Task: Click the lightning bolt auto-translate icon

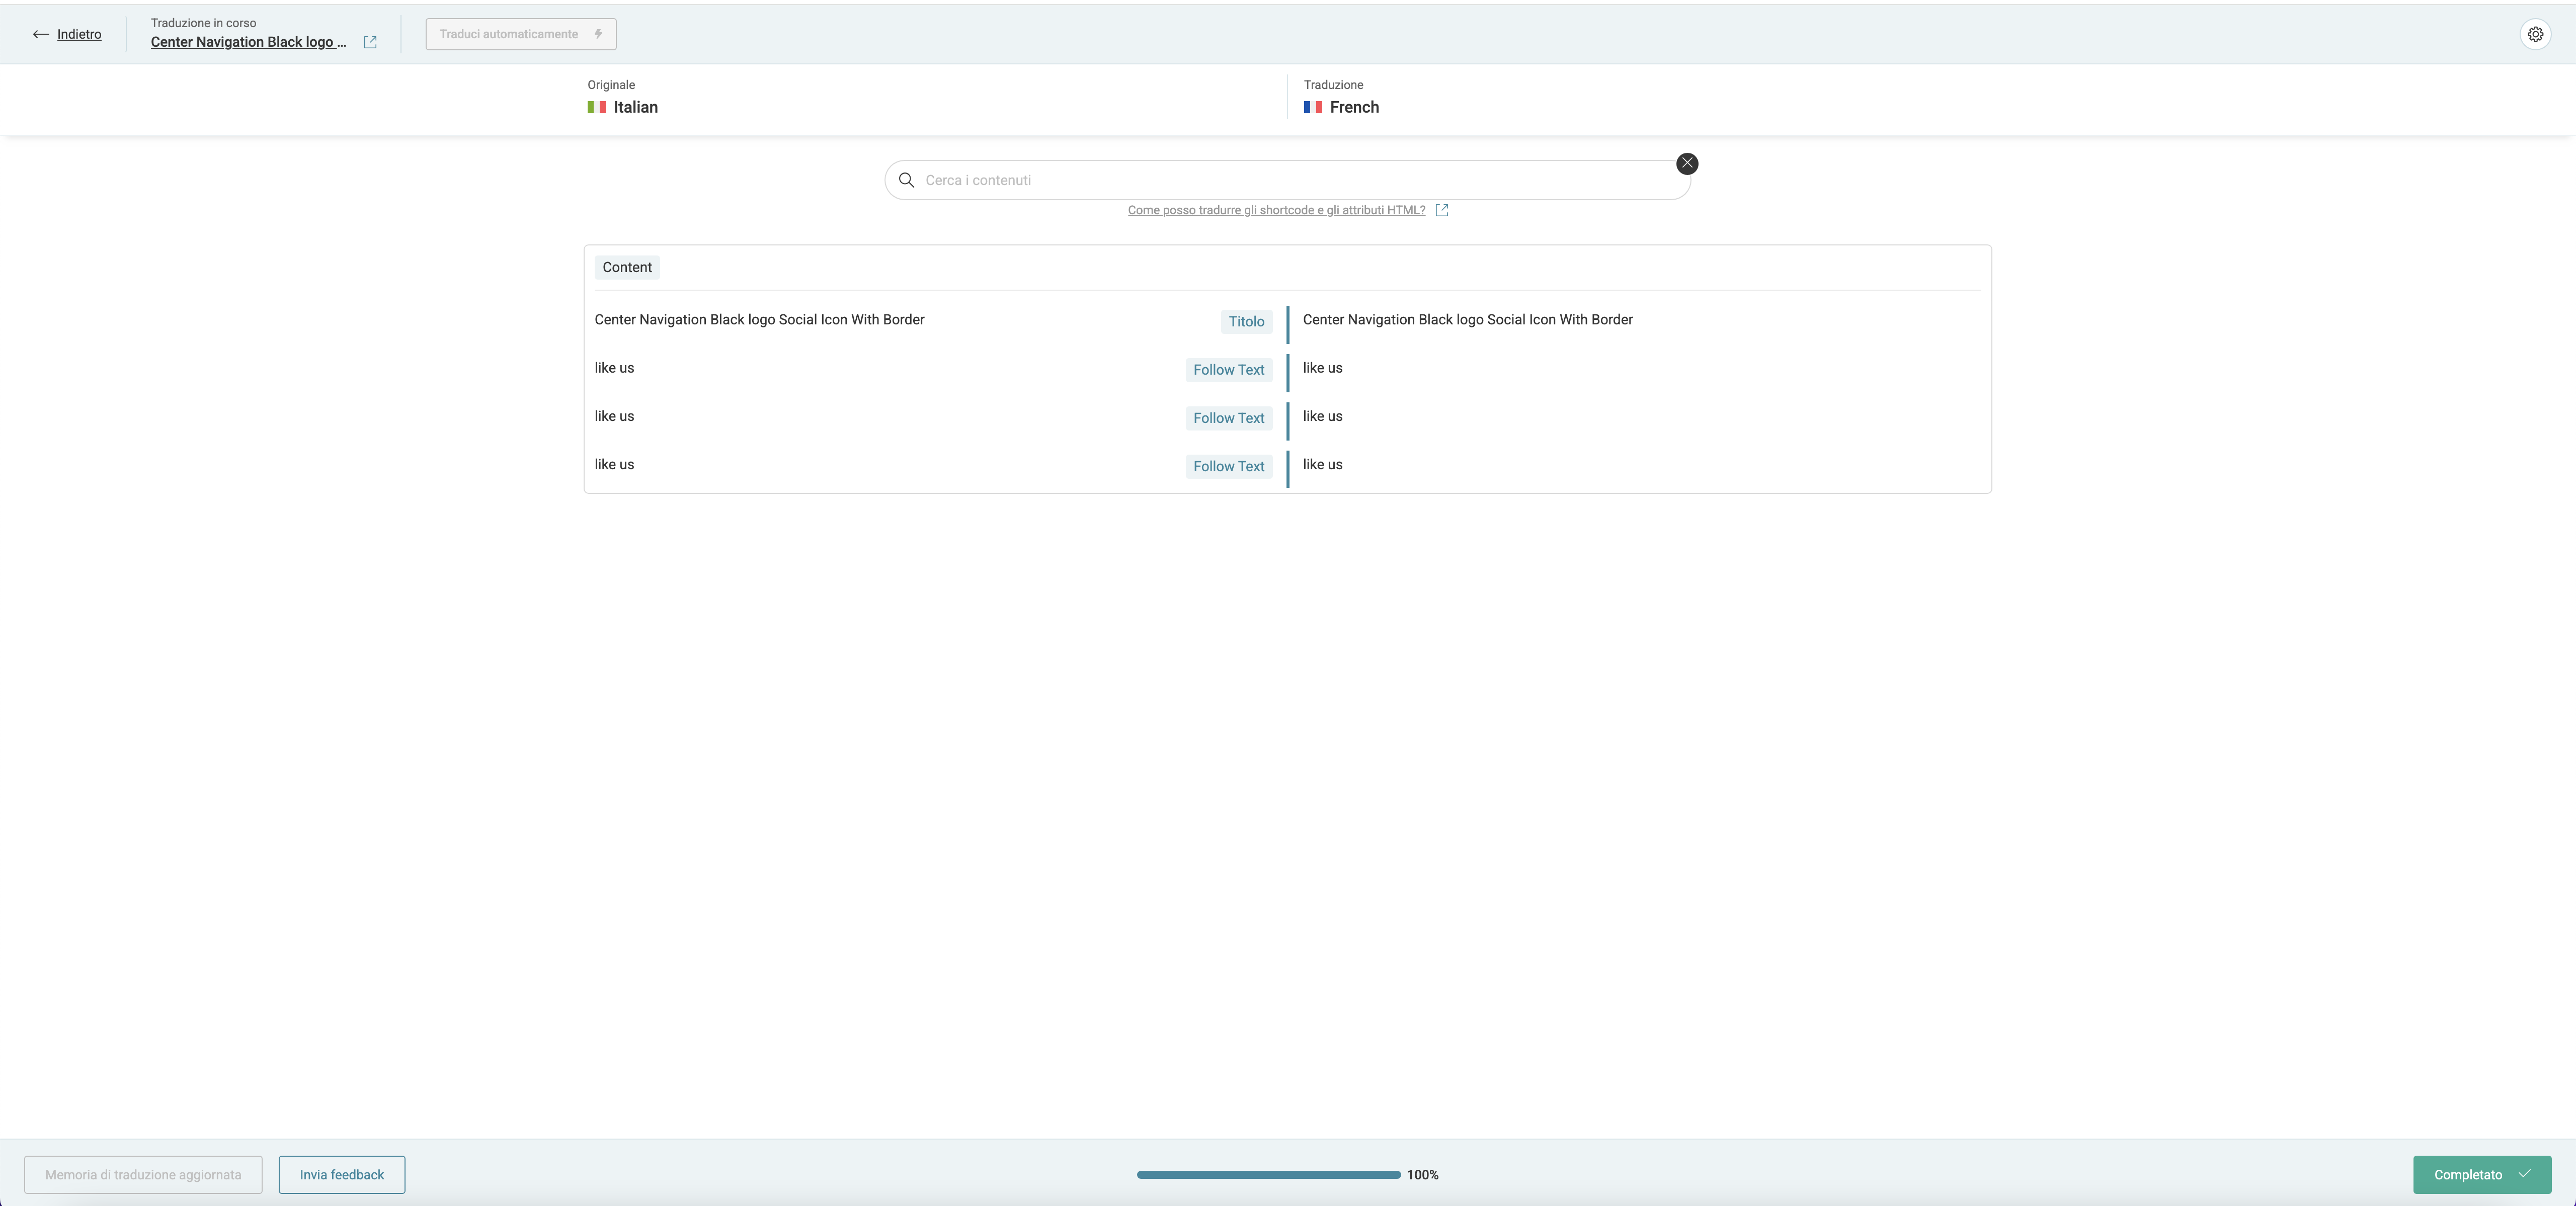Action: (x=598, y=34)
